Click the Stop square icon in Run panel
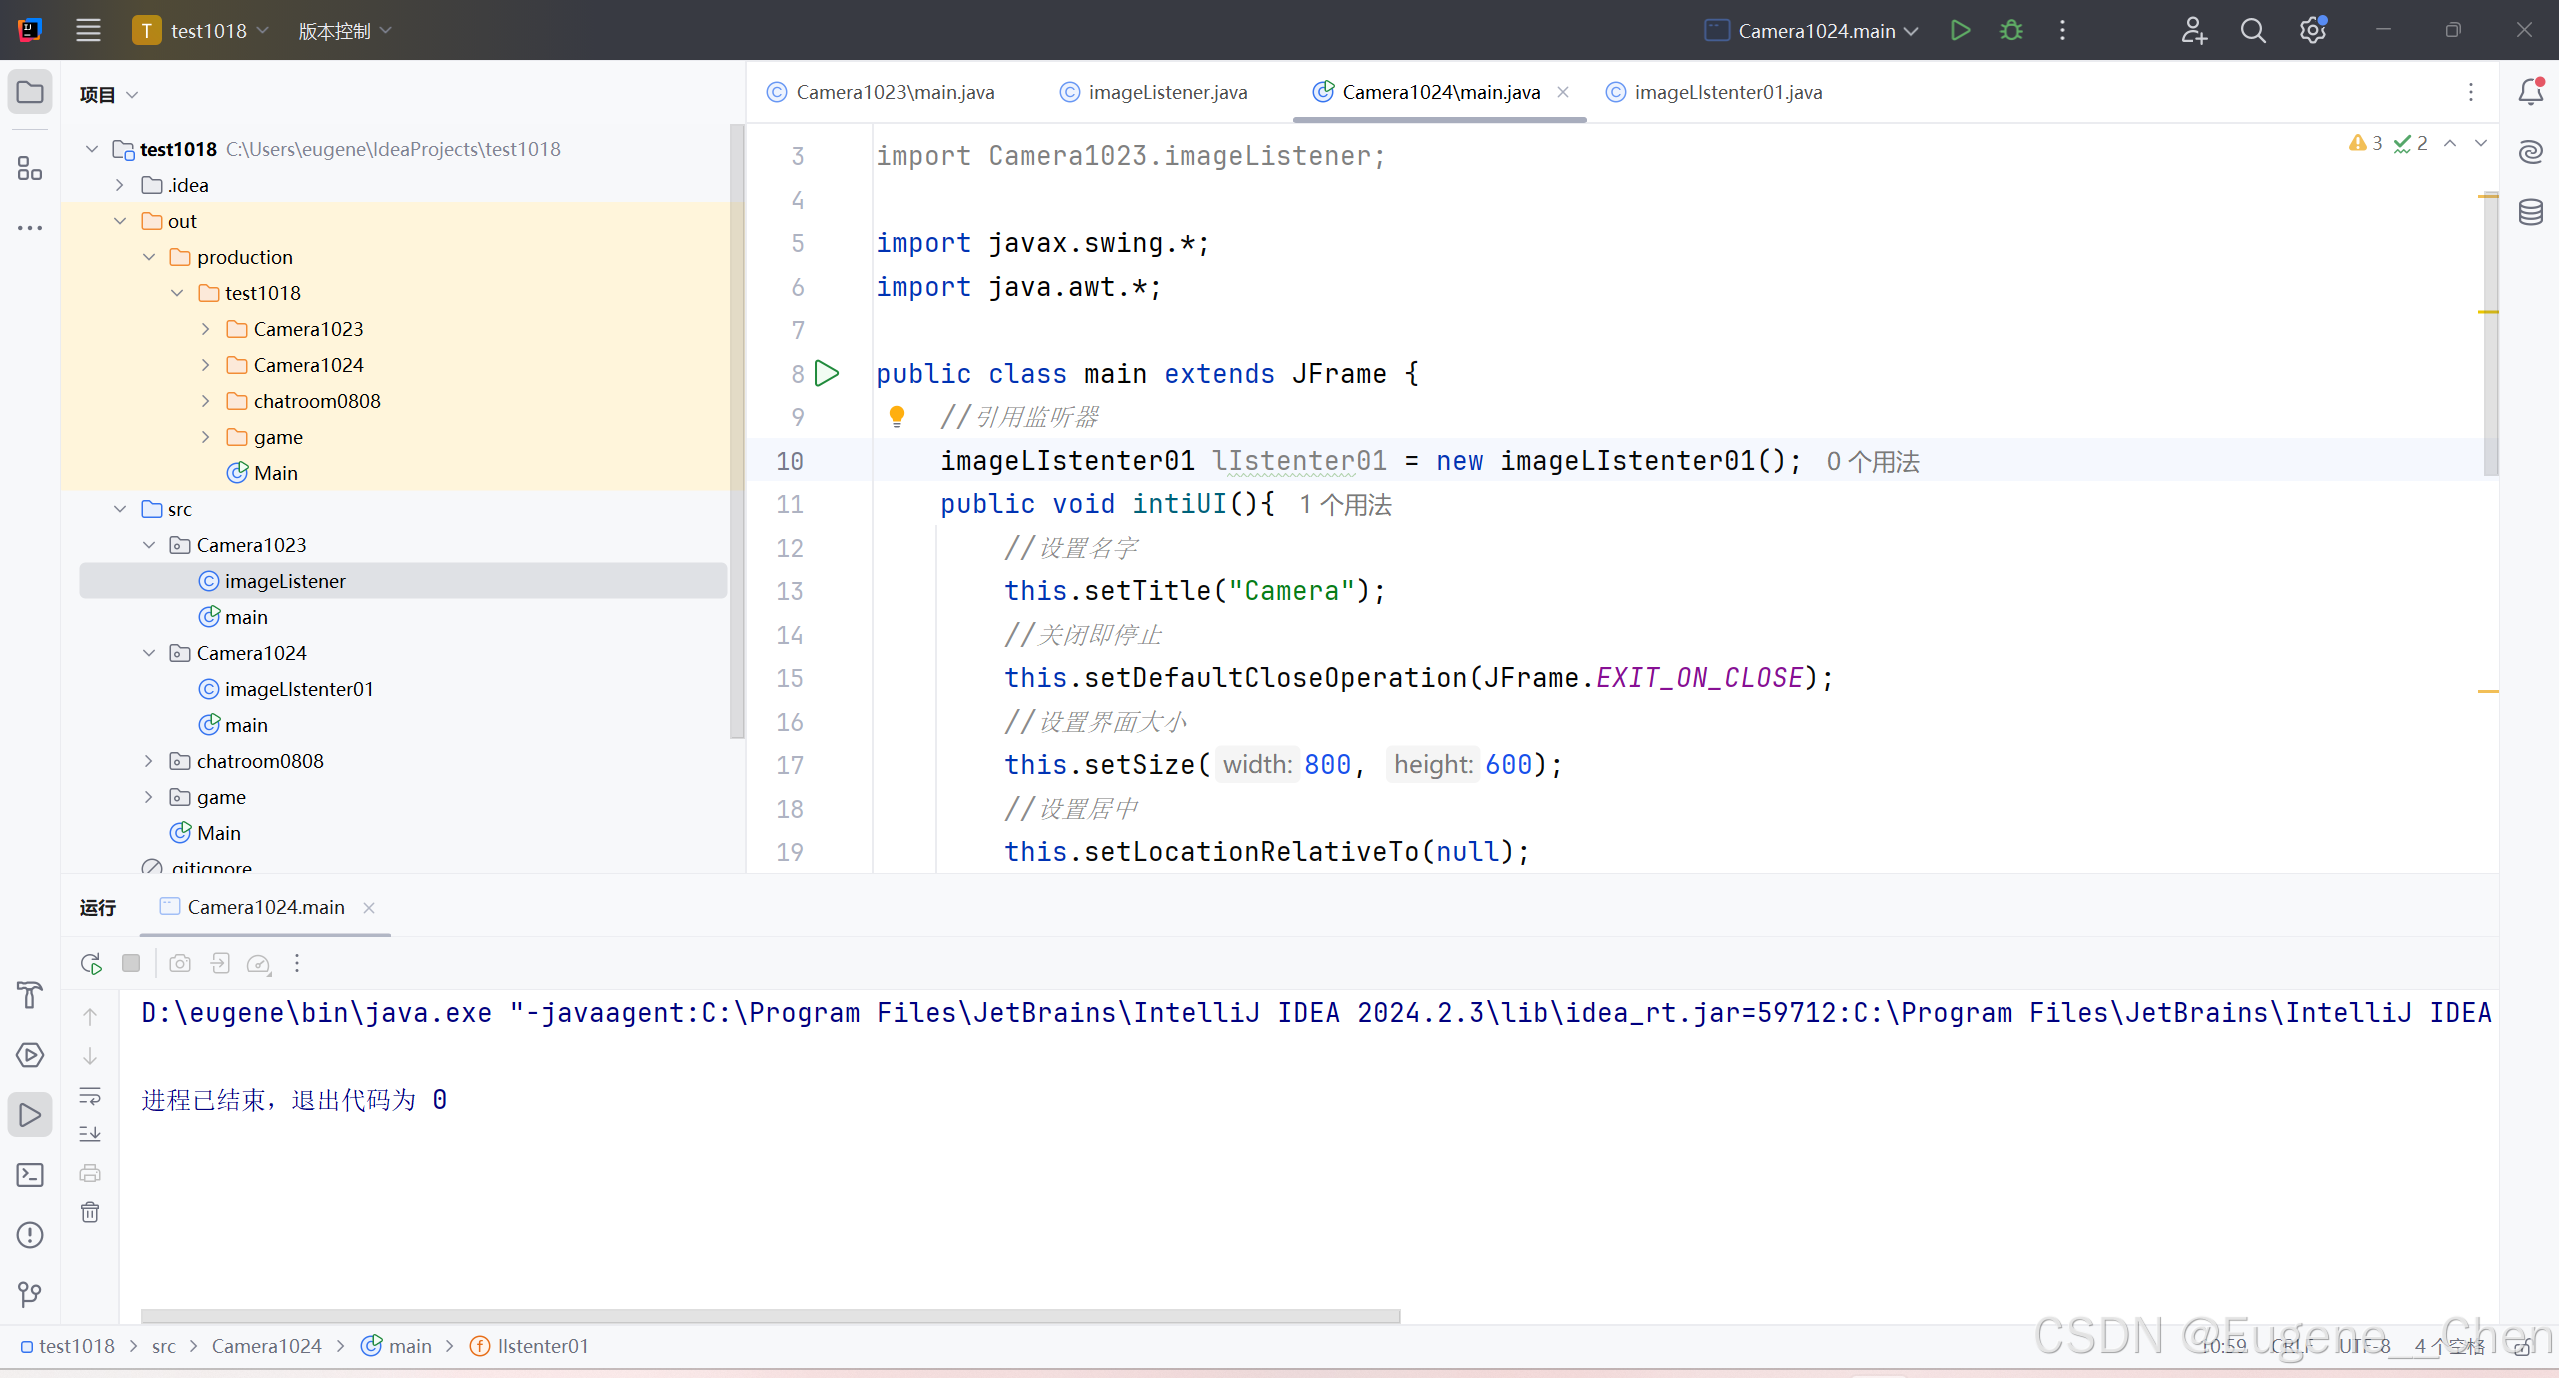Screen dimensions: 2559x1378 (x=131, y=963)
